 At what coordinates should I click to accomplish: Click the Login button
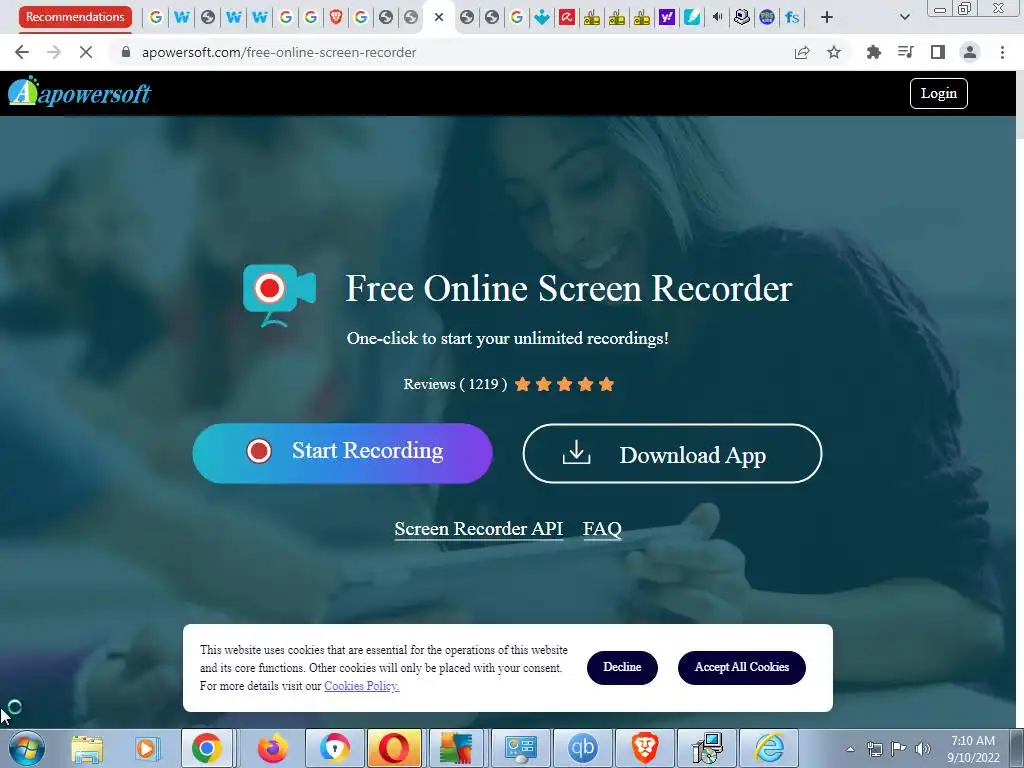938,93
